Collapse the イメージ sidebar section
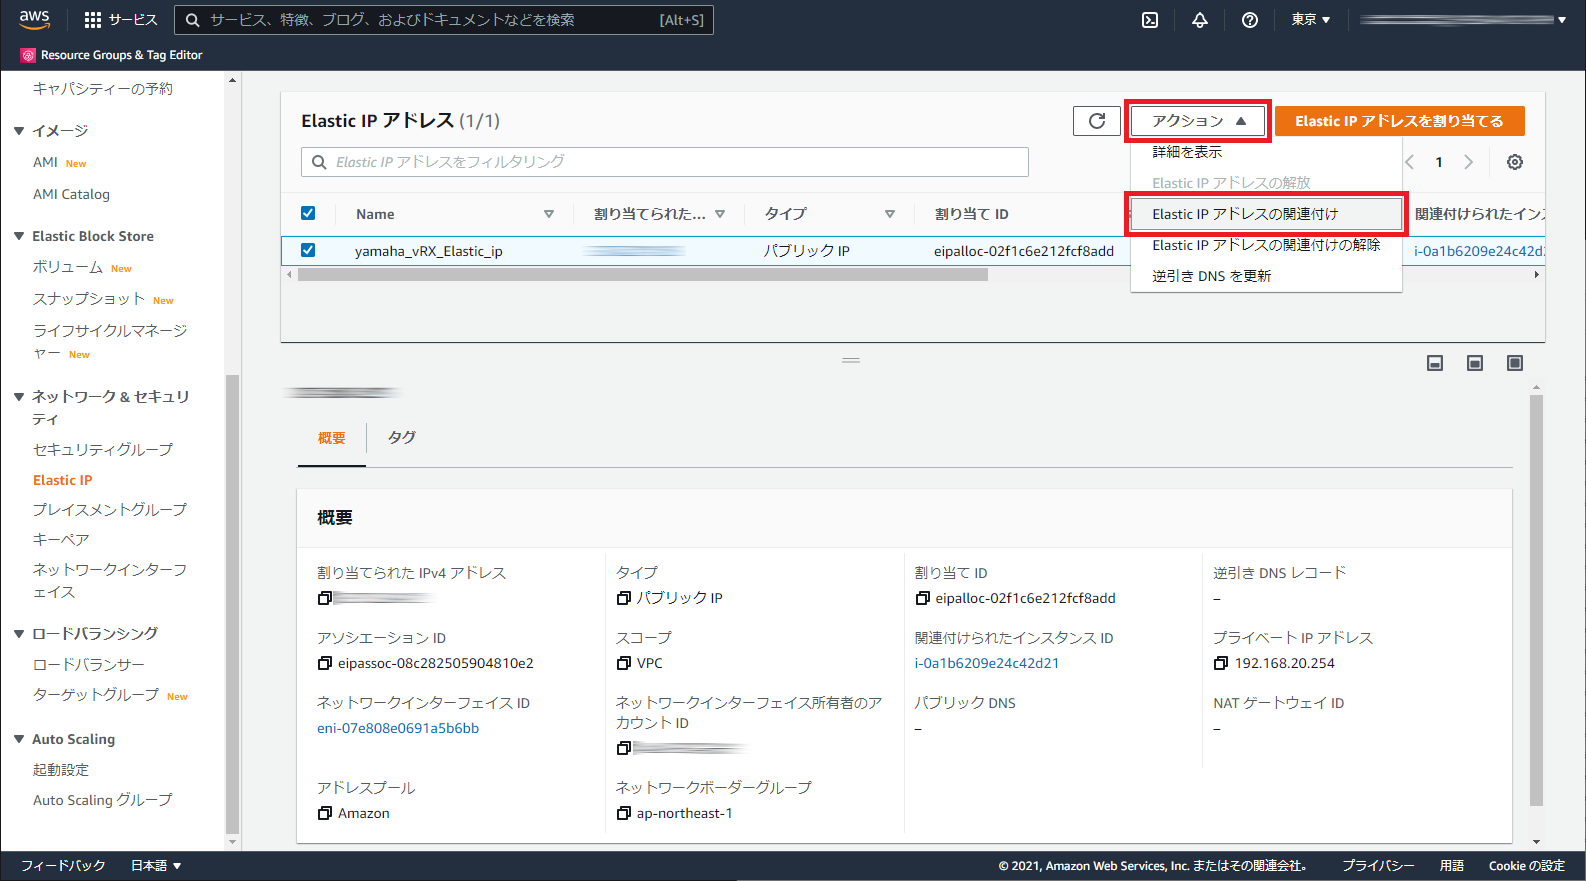The width and height of the screenshot is (1586, 881). tap(19, 131)
